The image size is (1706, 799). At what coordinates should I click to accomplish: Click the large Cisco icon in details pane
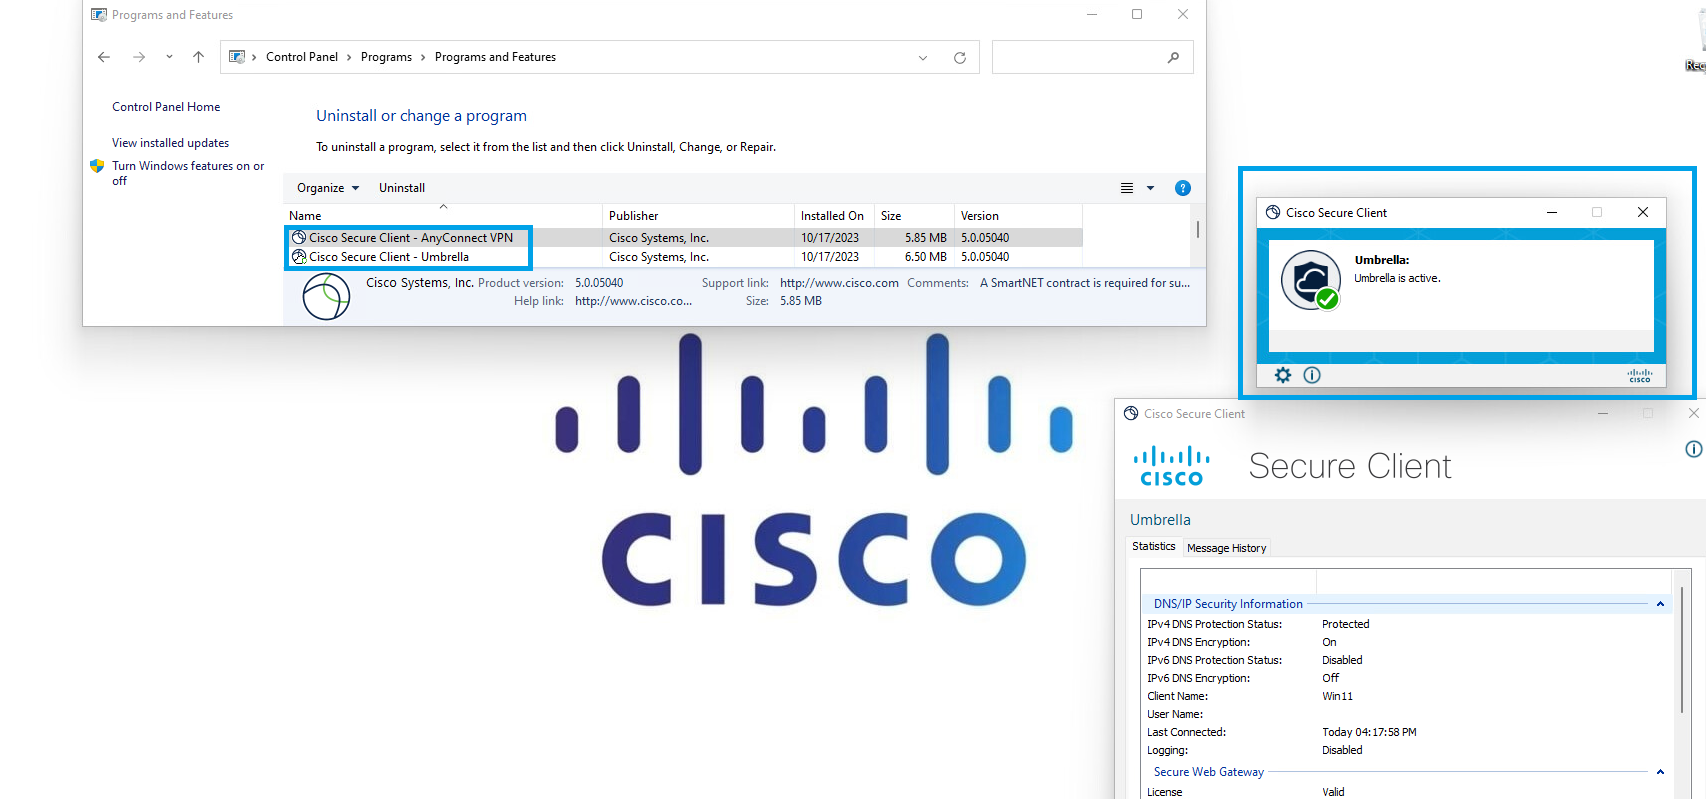[326, 297]
